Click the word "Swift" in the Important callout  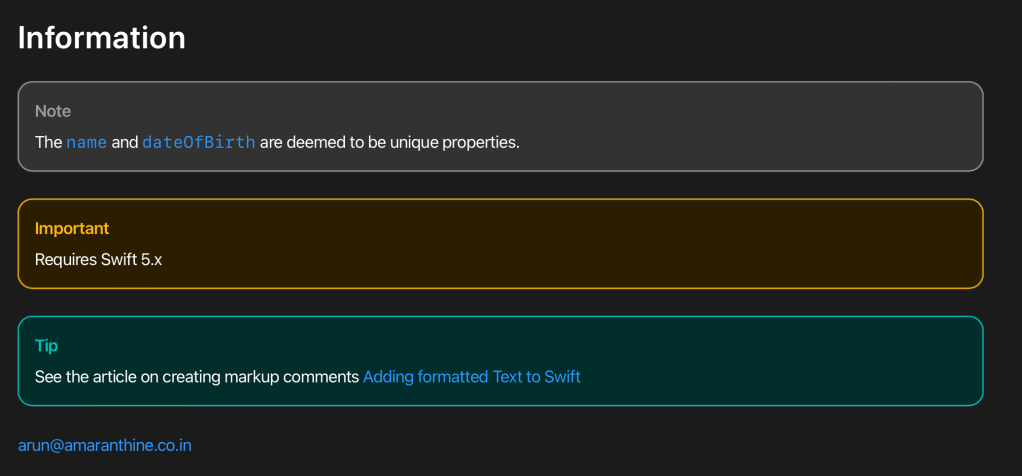121,260
